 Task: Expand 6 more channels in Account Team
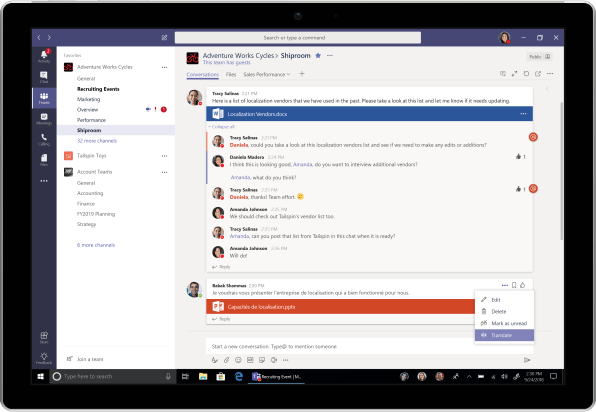[96, 245]
